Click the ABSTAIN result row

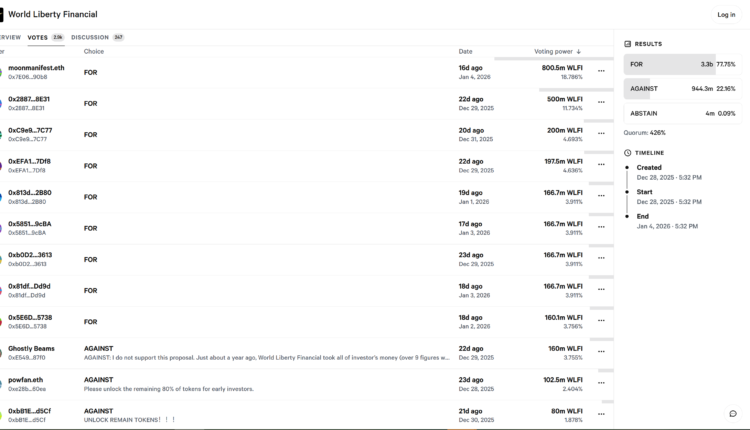679,113
